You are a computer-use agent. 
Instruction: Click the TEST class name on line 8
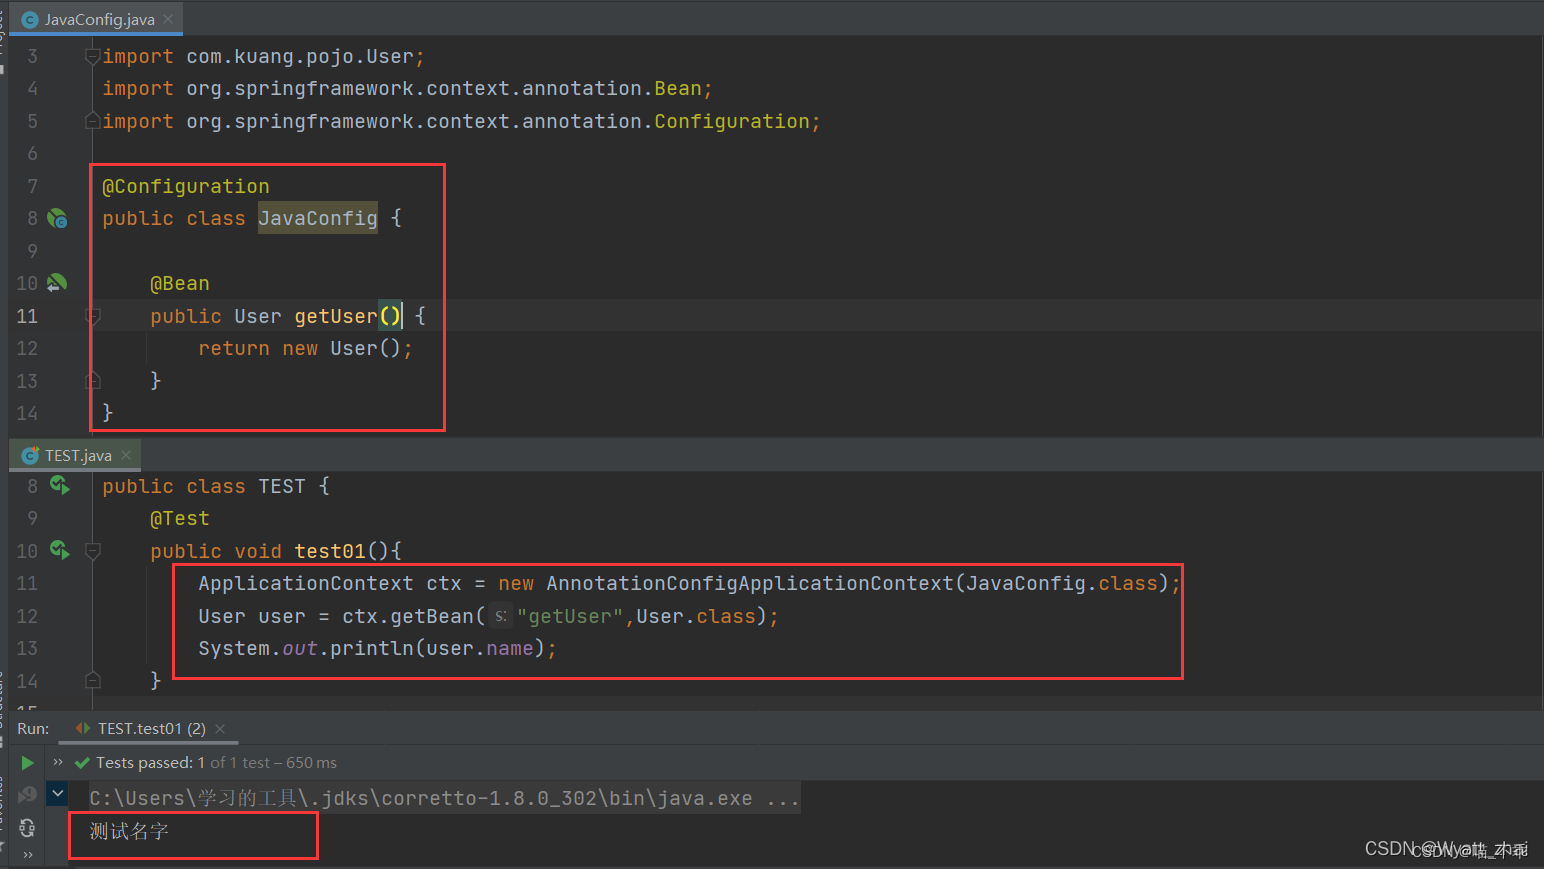[282, 486]
